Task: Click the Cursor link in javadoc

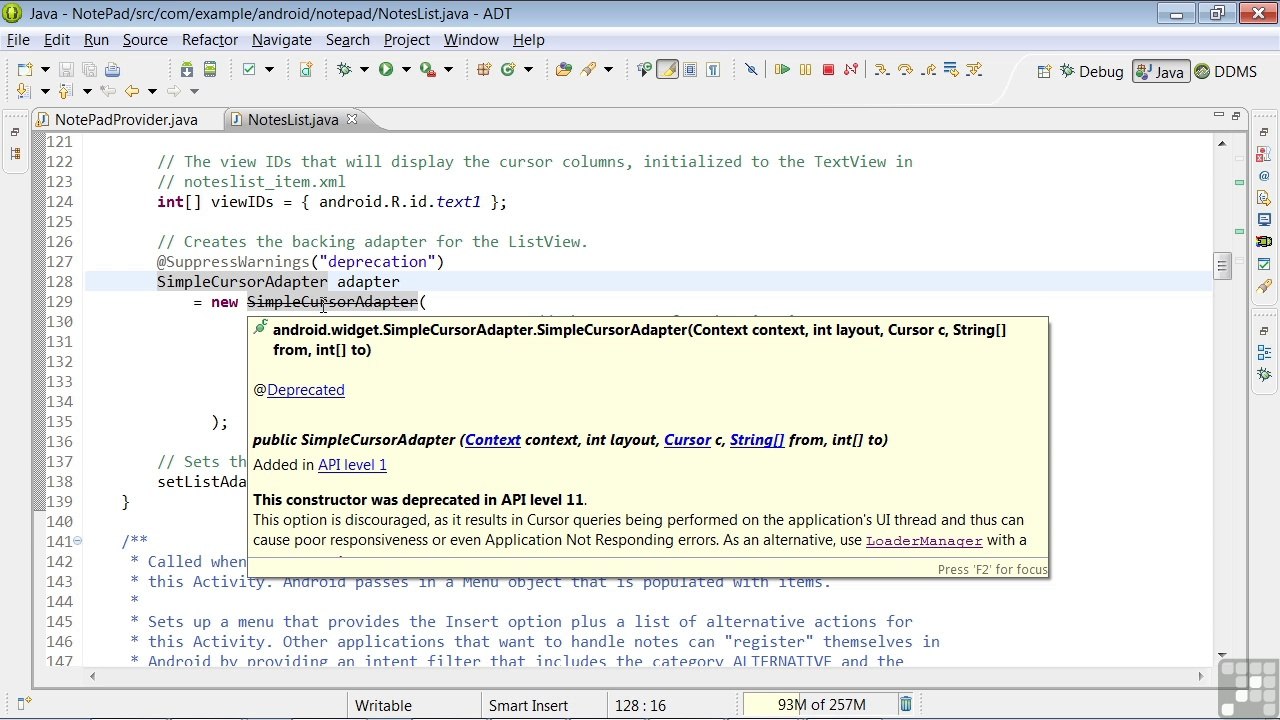Action: pyautogui.click(x=687, y=440)
